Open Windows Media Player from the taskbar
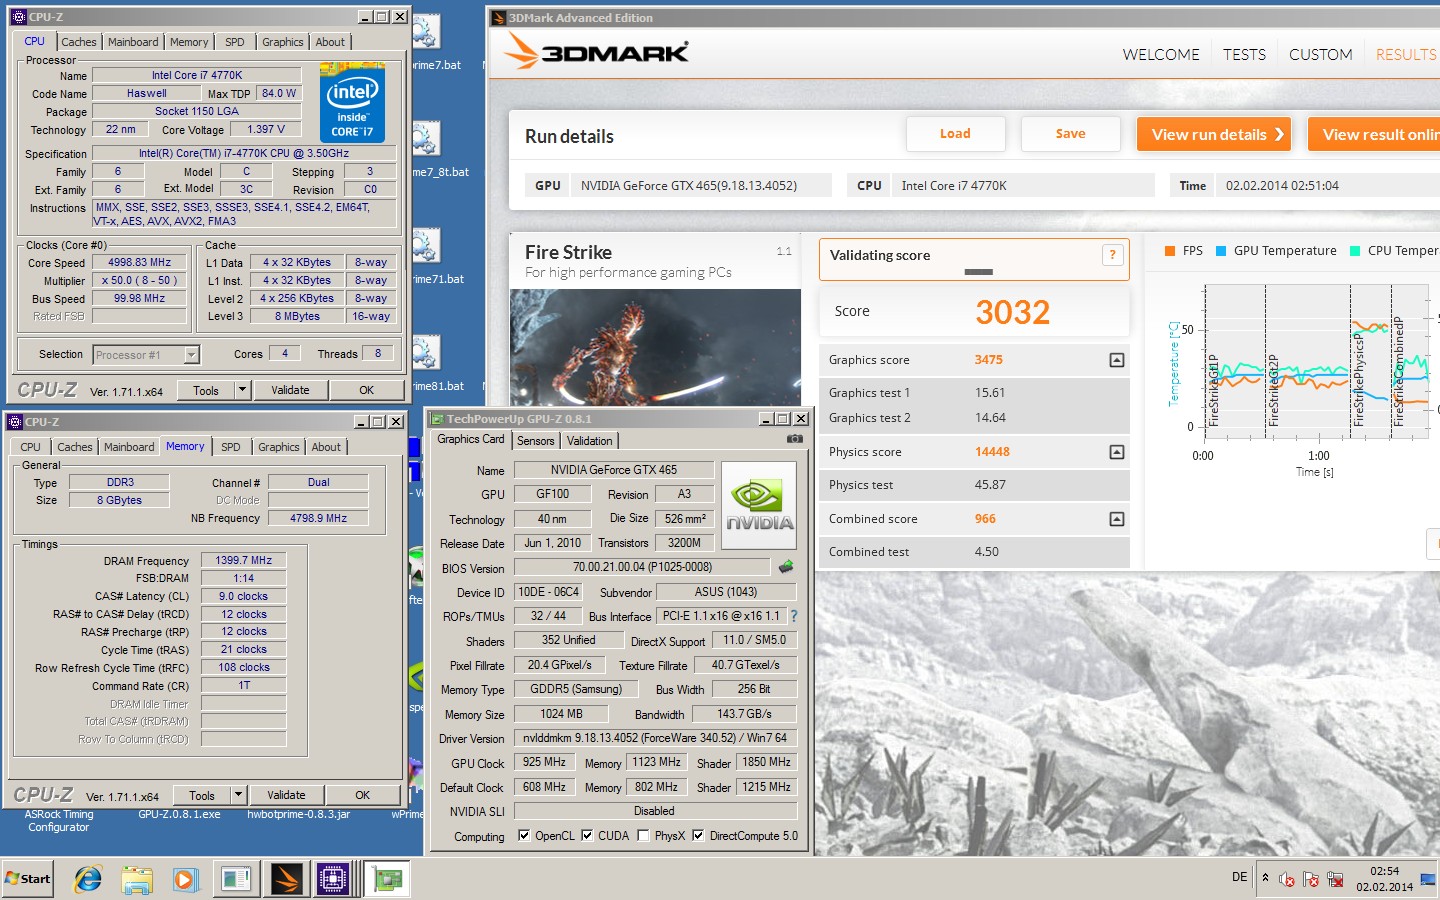 [185, 879]
